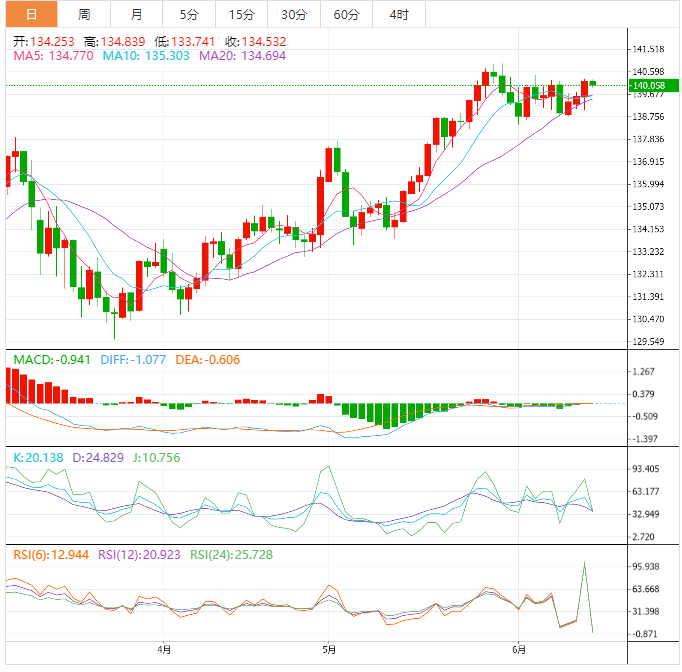The width and height of the screenshot is (682, 672).
Task: Switch to the 周 weekly tab
Action: point(84,14)
